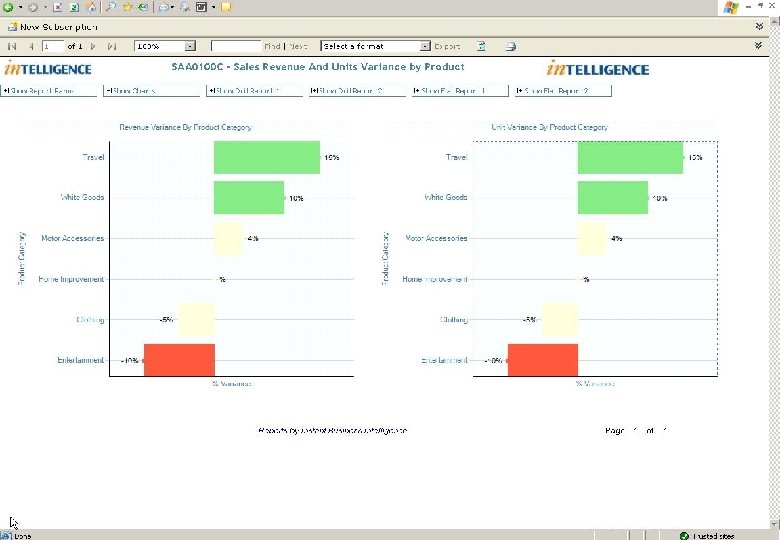Open the Favorites star icon
The width and height of the screenshot is (780, 540).
click(127, 7)
